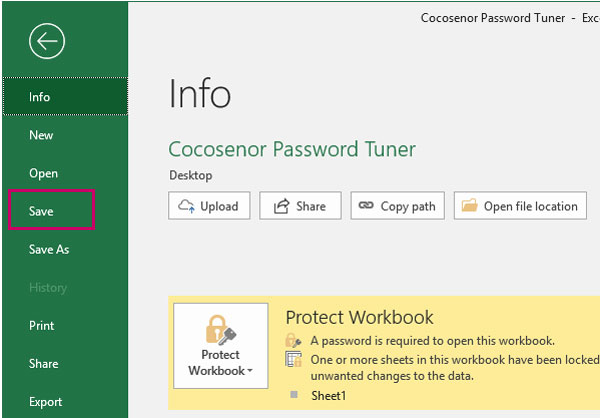
Task: Open the Info menu item
Action: tap(65, 96)
